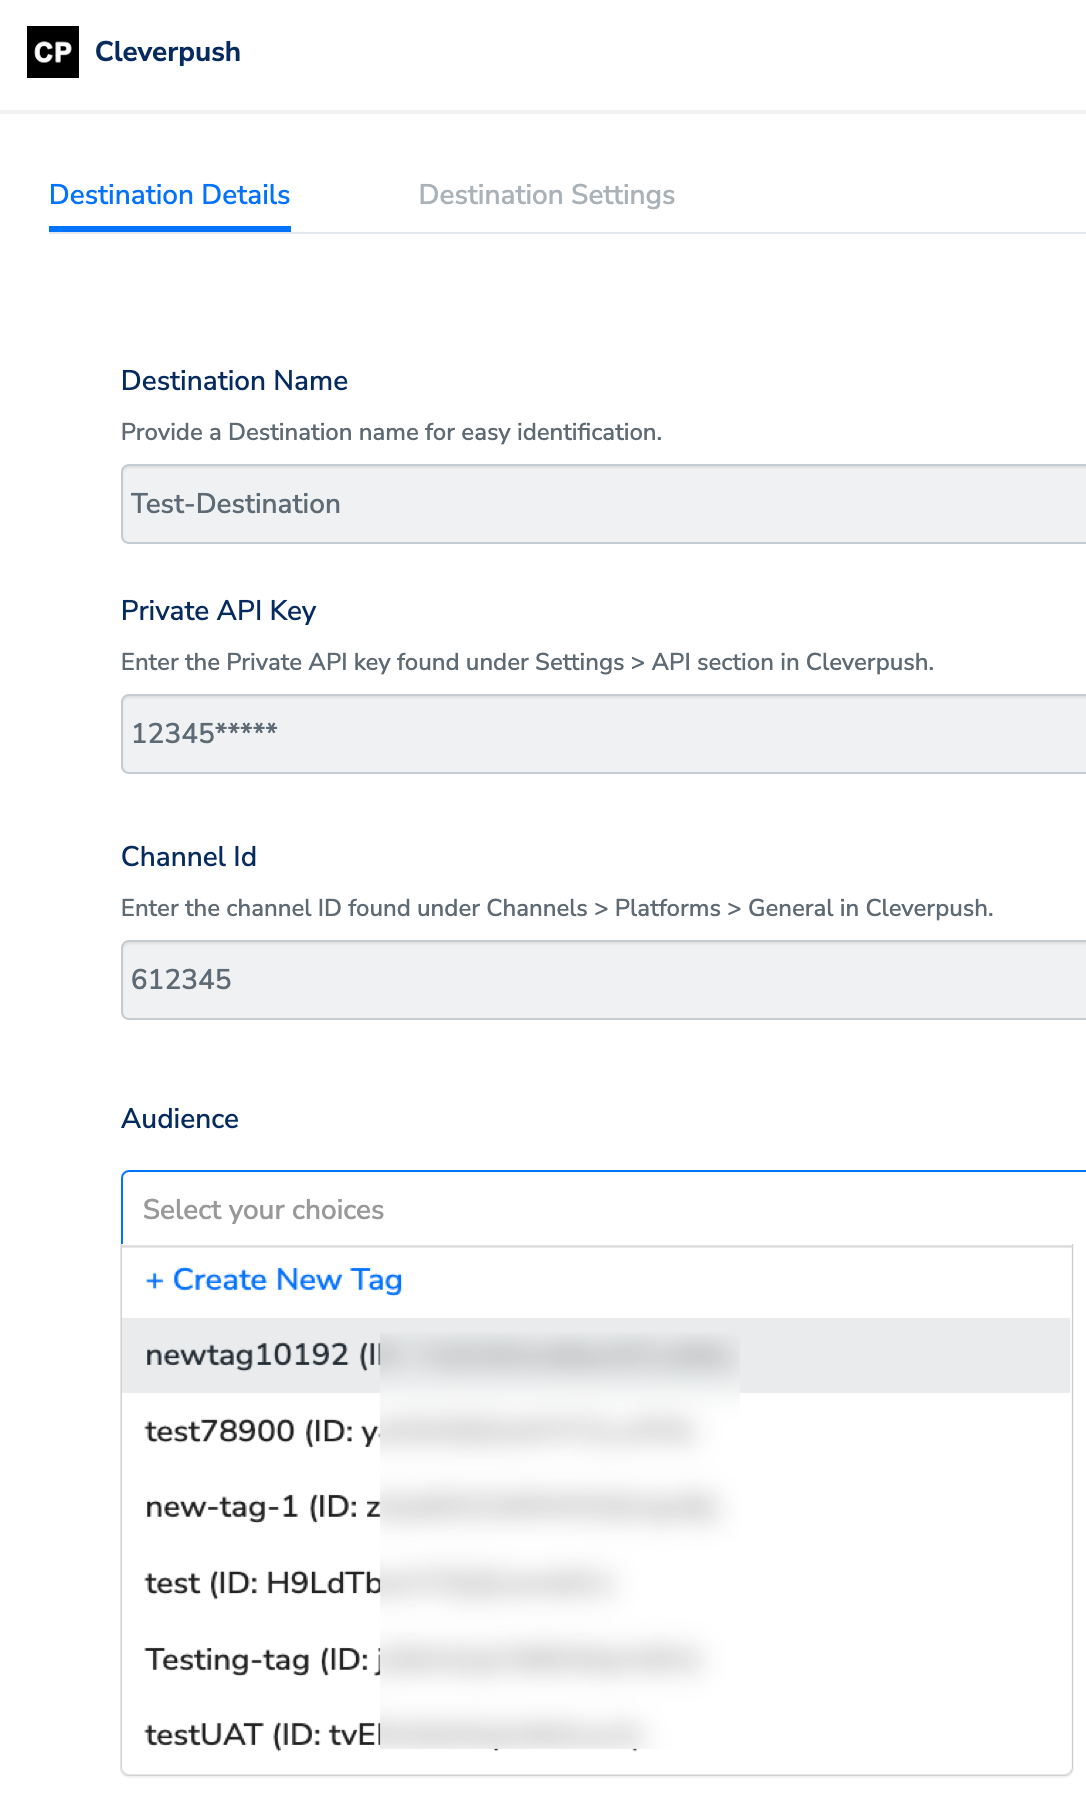Click the Cleverpush title text
Viewport: 1086px width, 1808px height.
click(168, 52)
